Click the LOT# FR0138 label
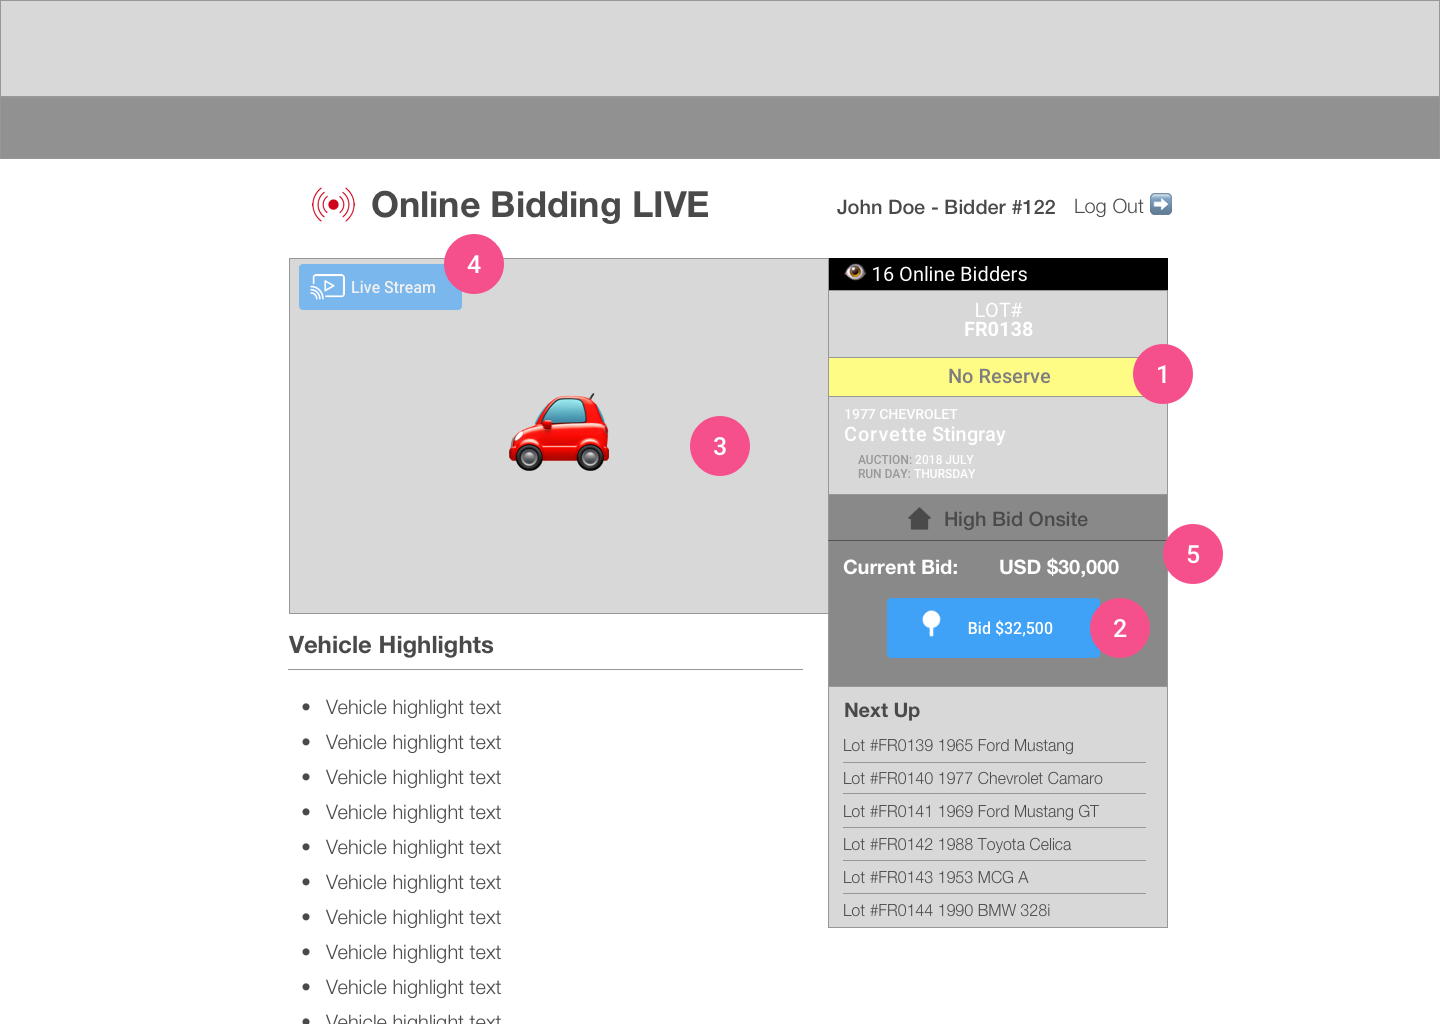 (998, 320)
